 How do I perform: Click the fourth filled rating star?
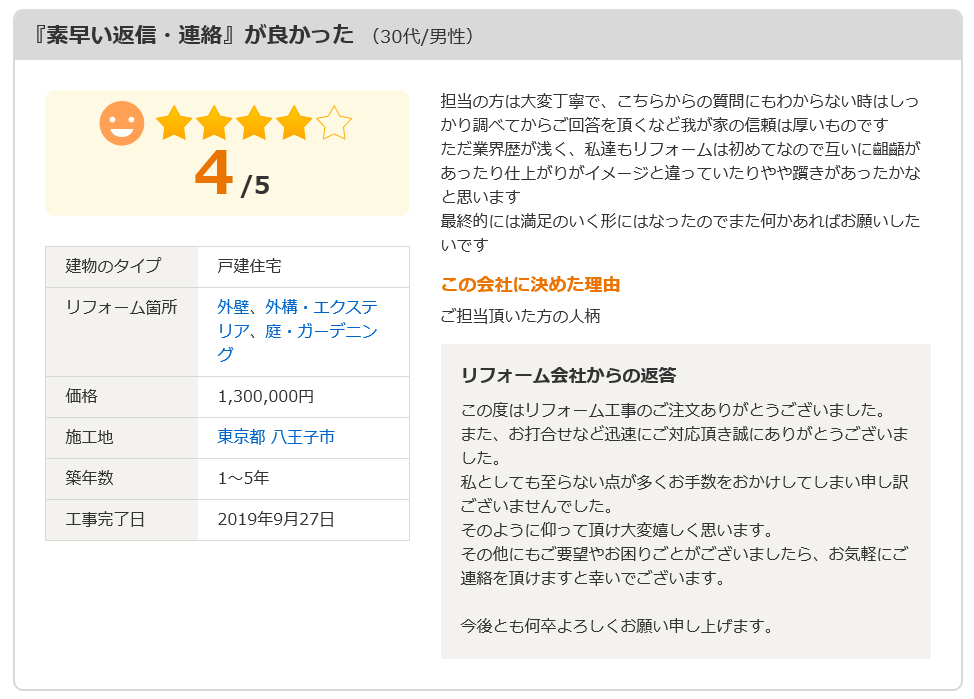click(x=293, y=123)
